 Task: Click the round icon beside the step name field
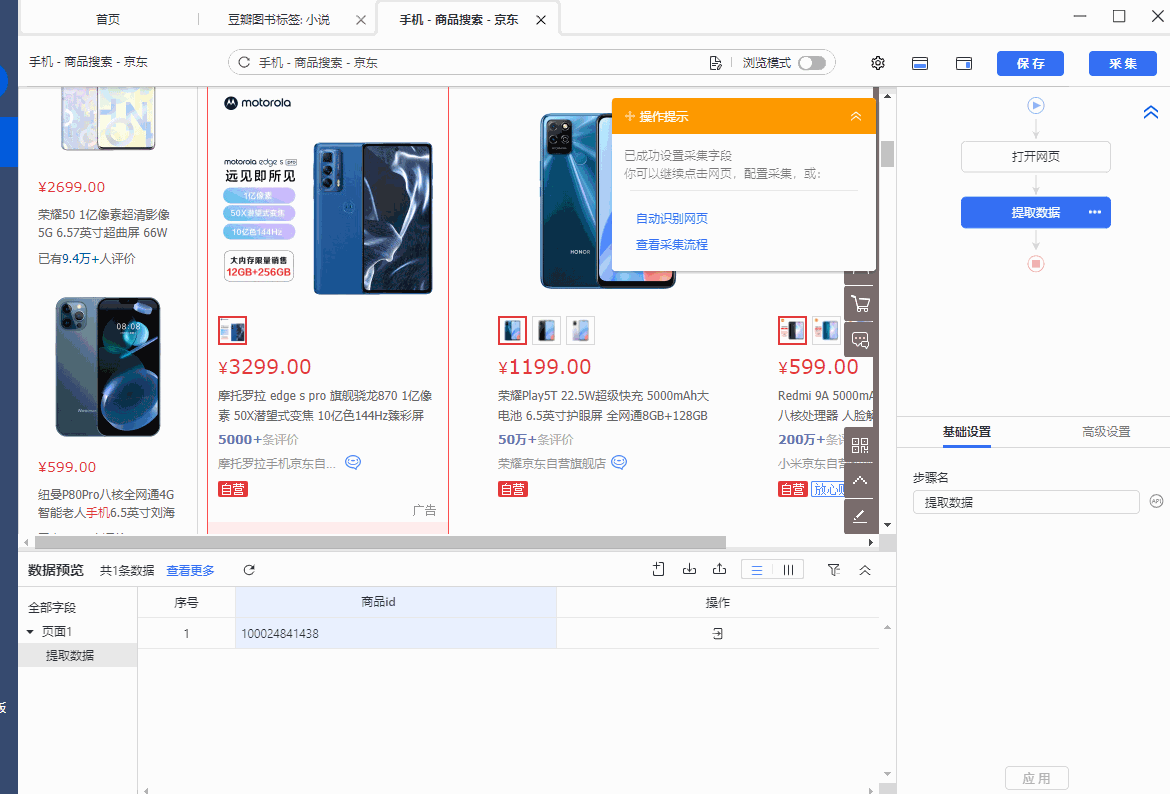pos(1156,501)
